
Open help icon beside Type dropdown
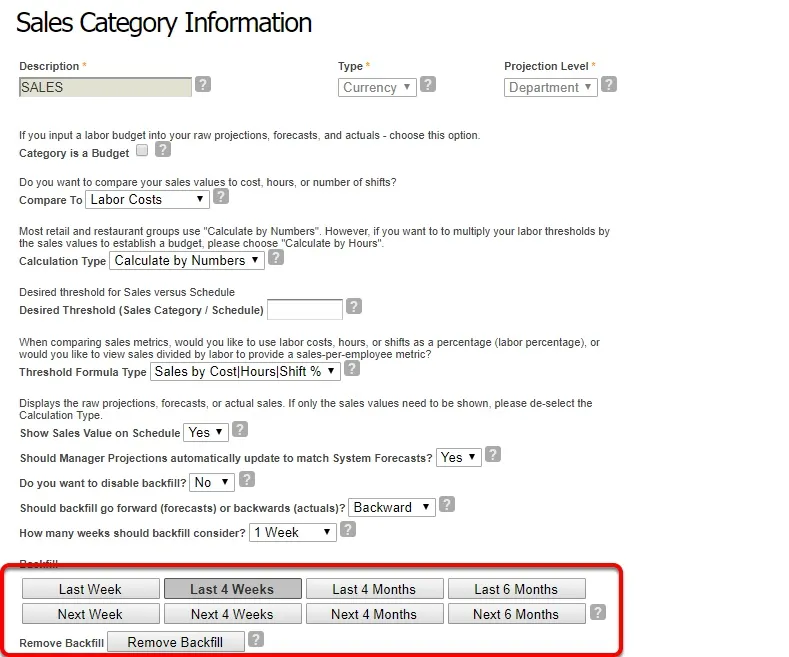coord(428,84)
